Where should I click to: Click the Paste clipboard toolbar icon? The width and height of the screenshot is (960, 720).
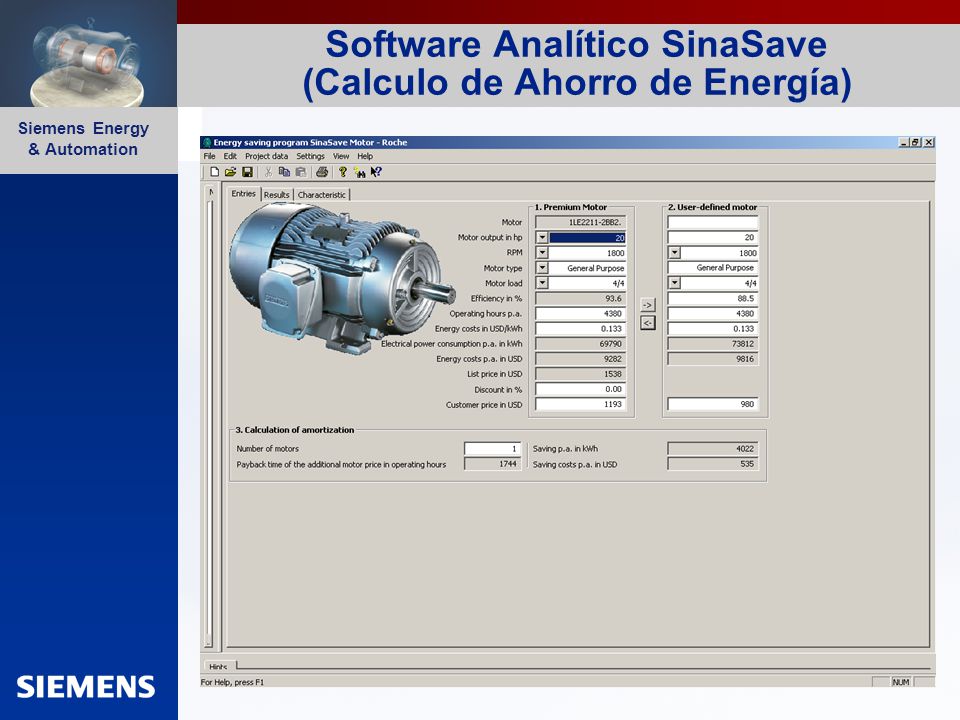301,172
